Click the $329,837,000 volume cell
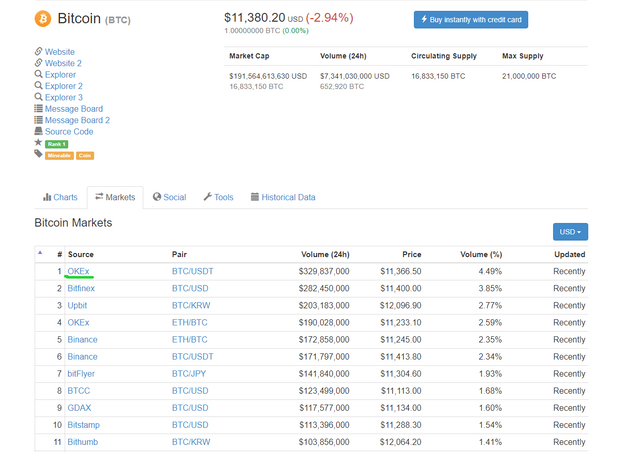 [x=324, y=272]
